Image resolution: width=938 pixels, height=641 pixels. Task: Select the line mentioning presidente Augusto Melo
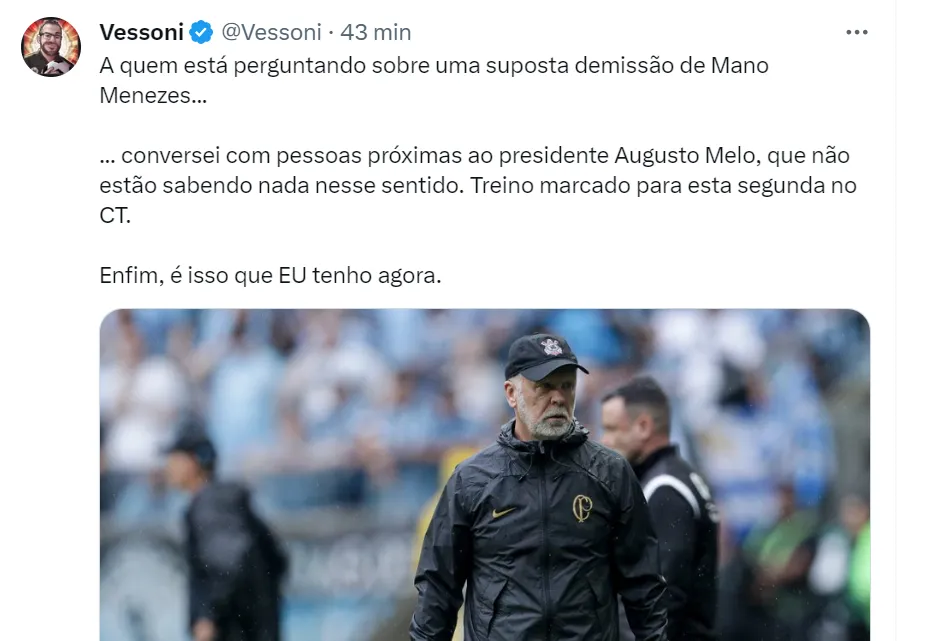[474, 155]
